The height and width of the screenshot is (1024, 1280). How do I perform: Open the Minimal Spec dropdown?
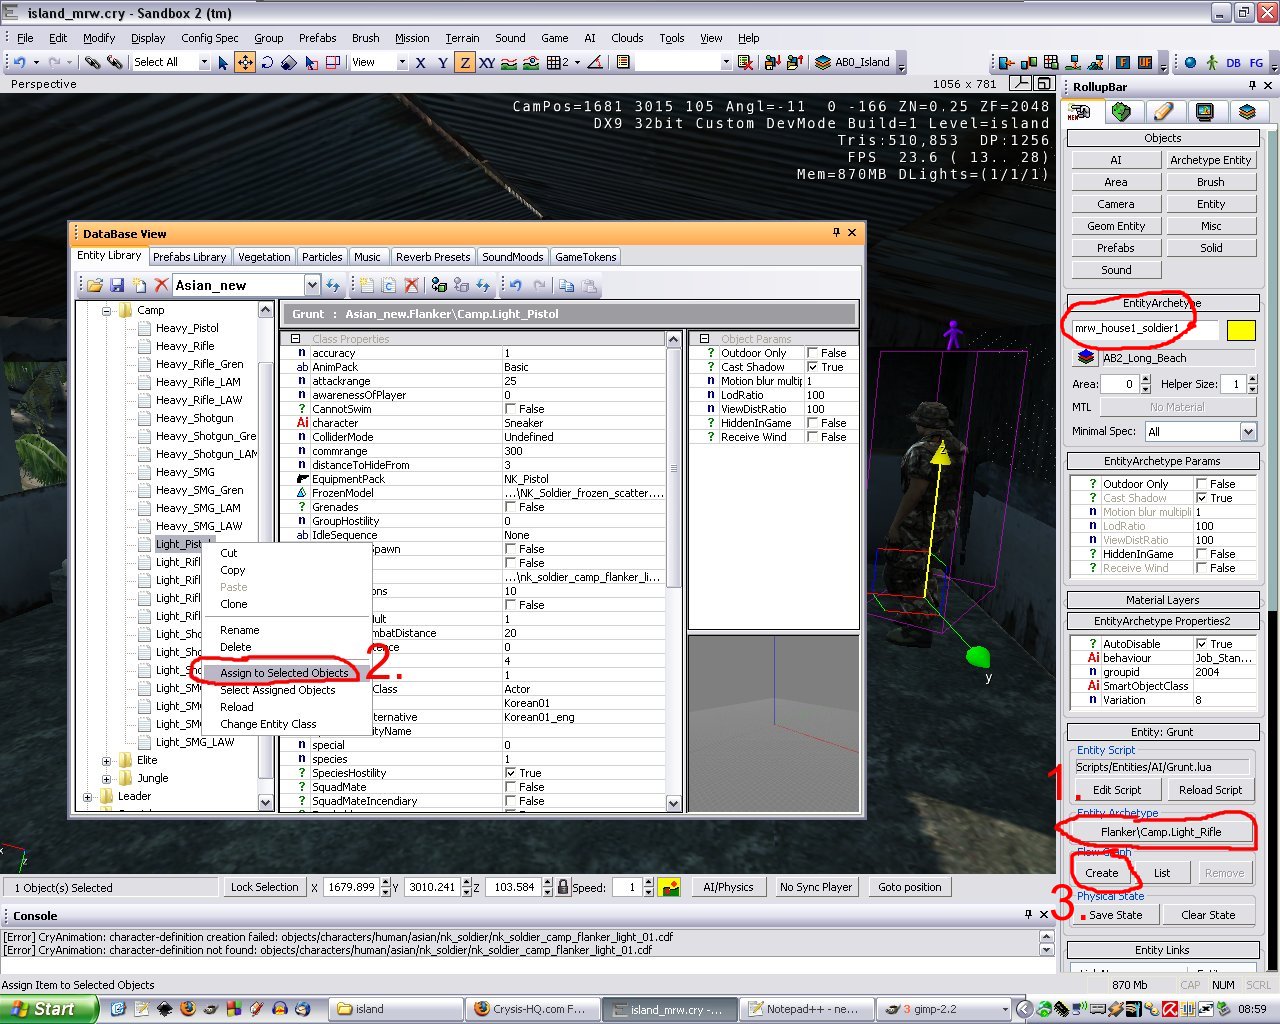coord(1248,432)
